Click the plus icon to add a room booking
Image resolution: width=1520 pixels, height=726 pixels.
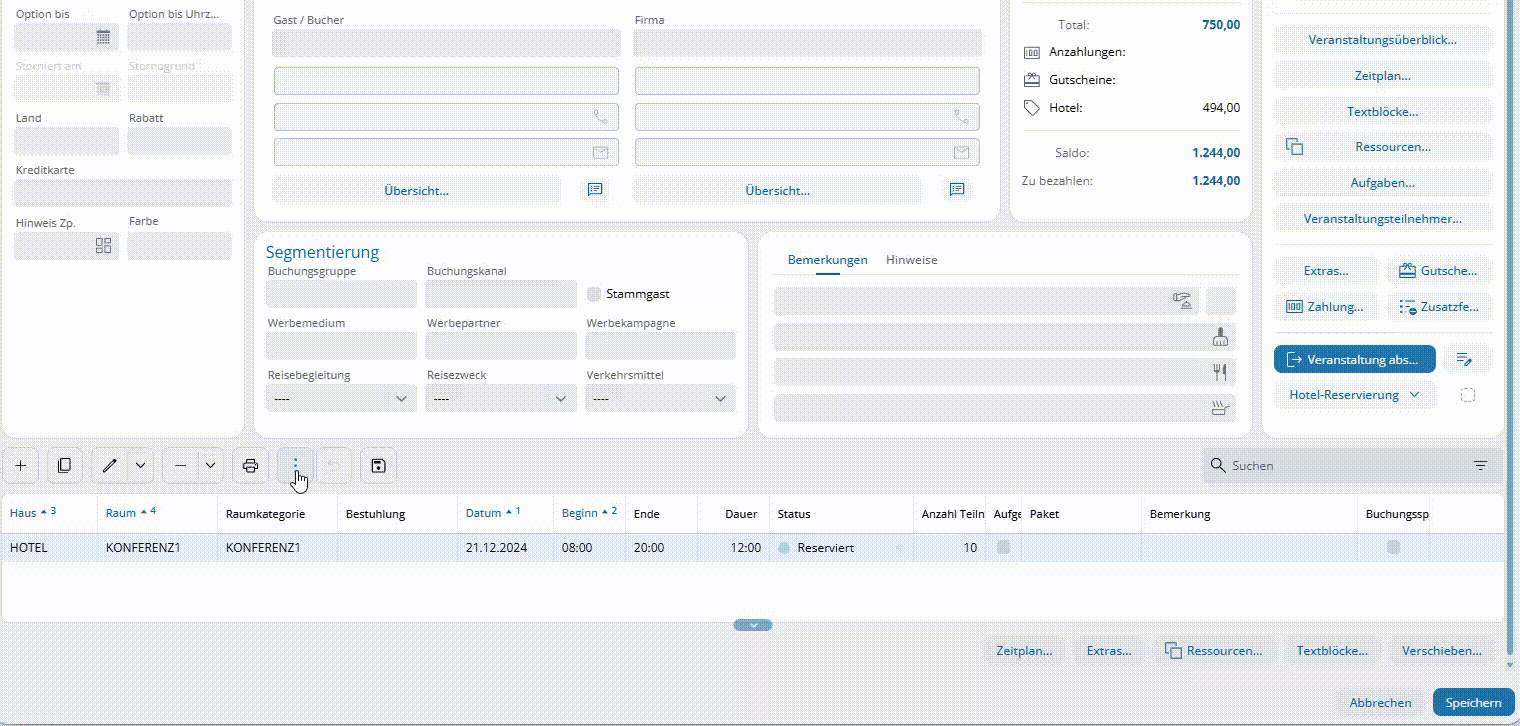(21, 466)
